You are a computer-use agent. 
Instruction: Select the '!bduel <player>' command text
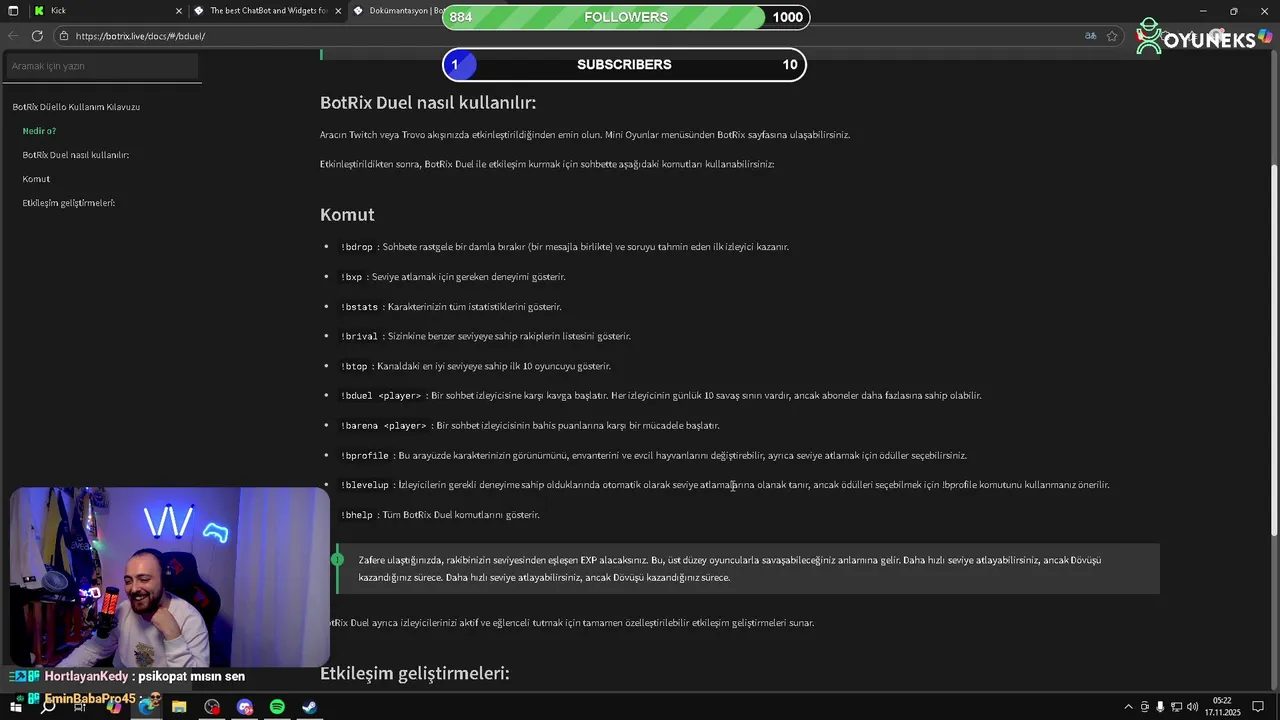(x=381, y=396)
